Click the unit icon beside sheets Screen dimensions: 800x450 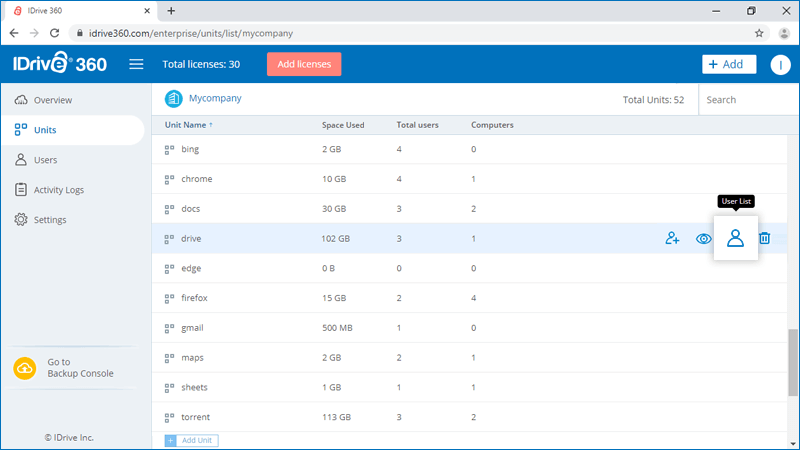[x=169, y=388]
